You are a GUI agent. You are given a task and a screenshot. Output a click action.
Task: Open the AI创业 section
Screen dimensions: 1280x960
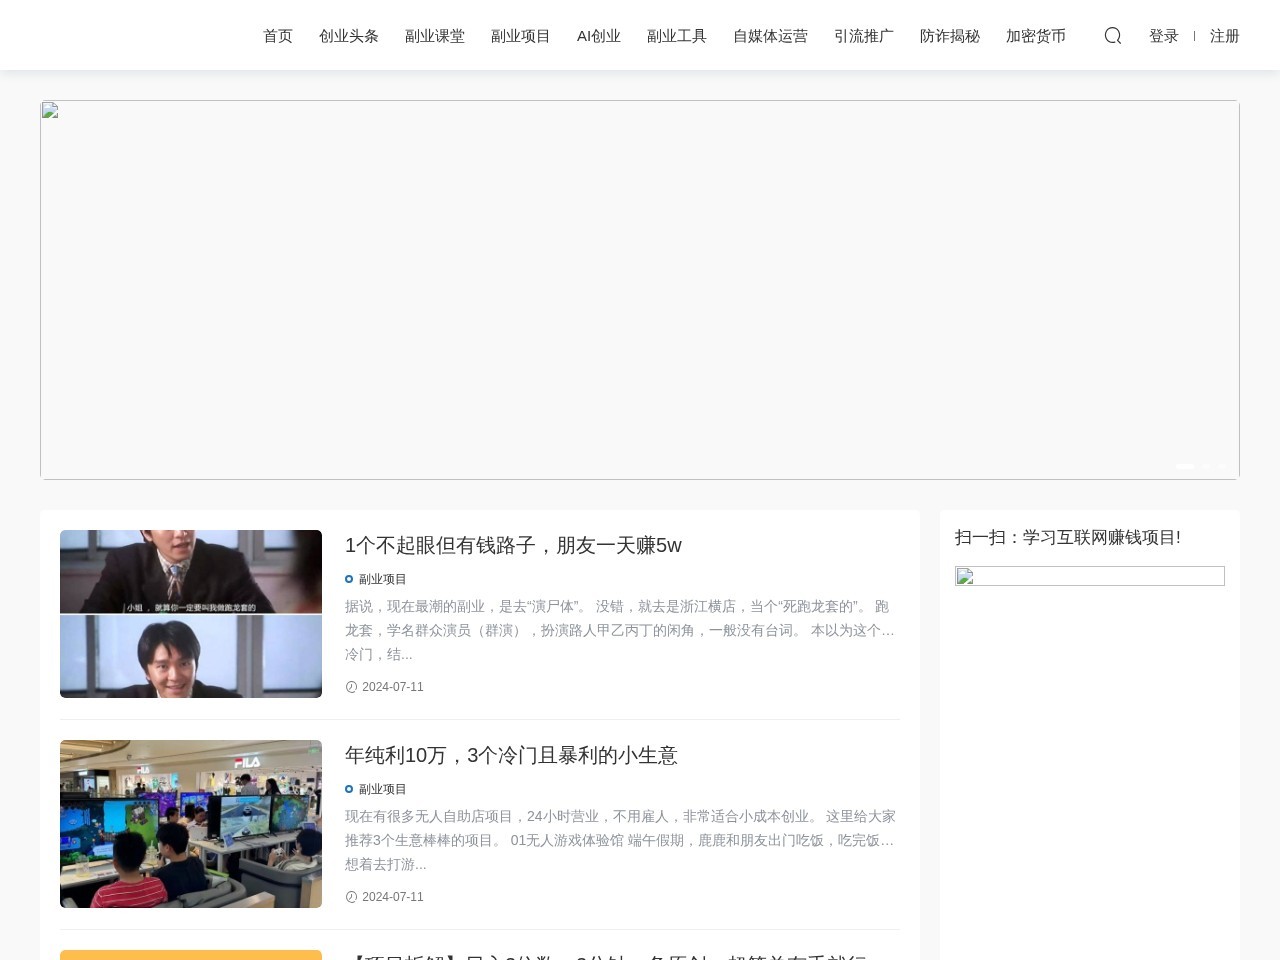pos(599,36)
